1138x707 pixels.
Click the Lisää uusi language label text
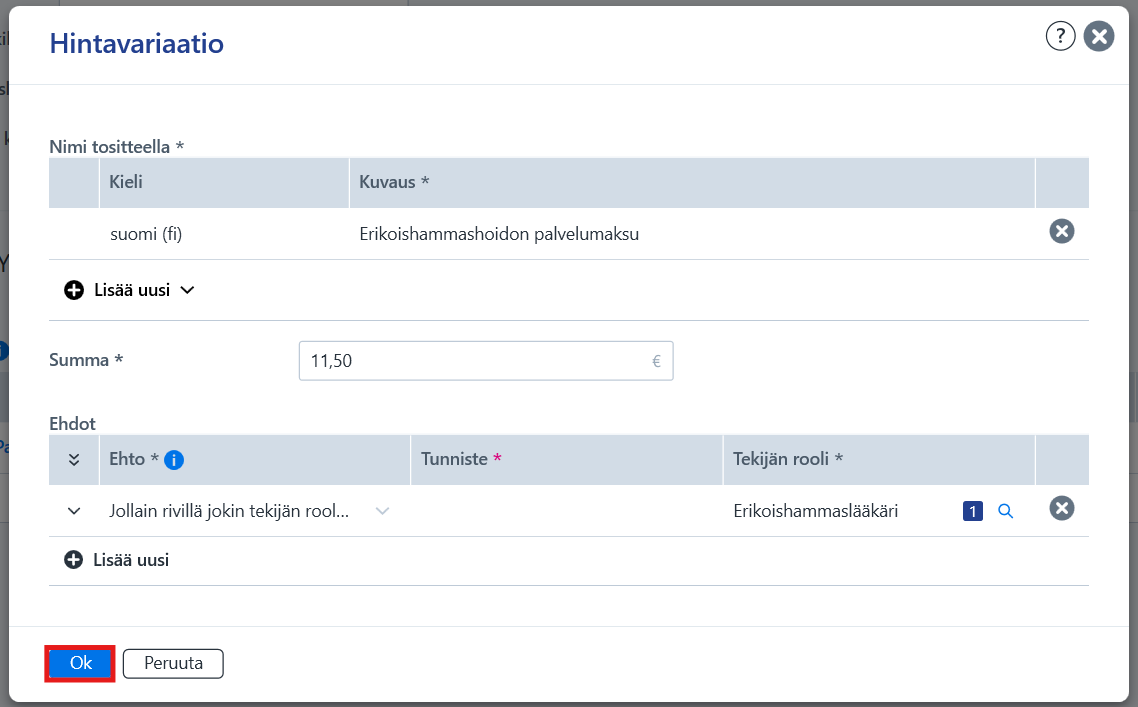tap(132, 290)
